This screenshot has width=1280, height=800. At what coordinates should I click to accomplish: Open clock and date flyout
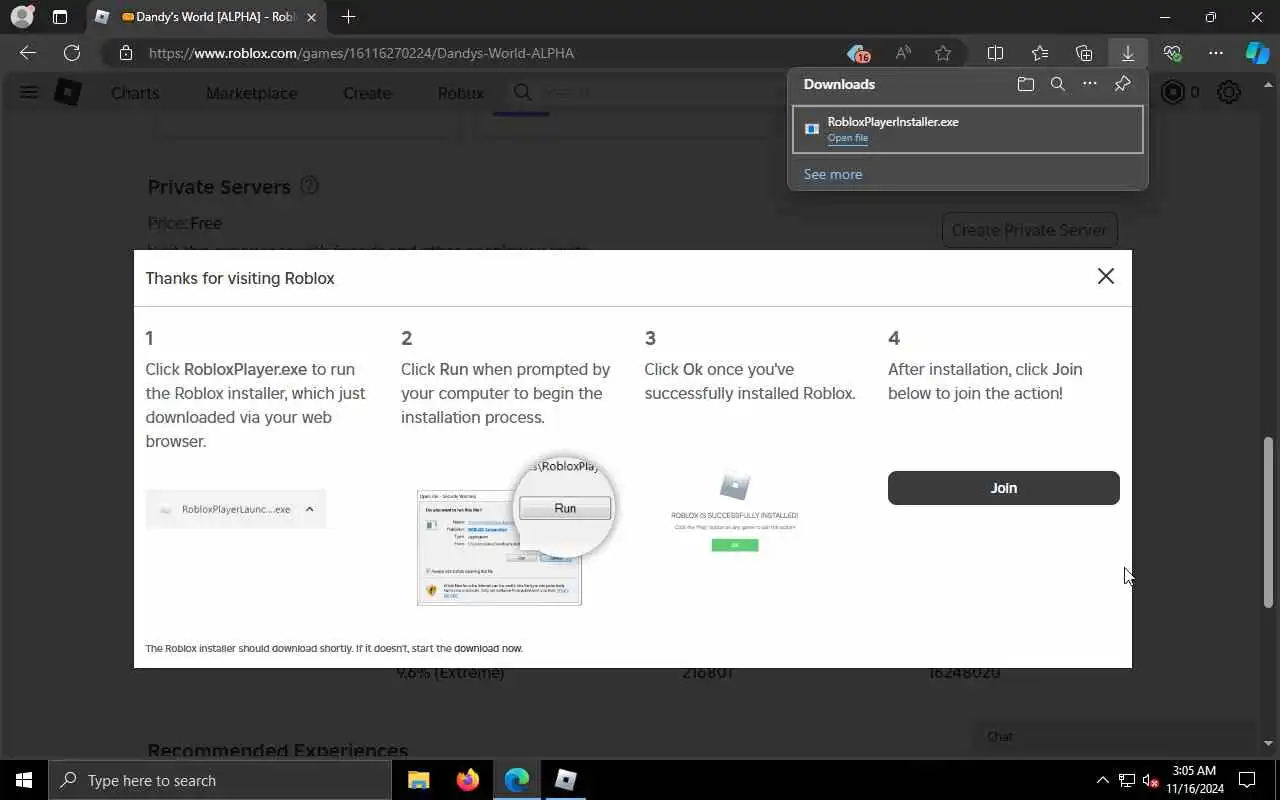point(1193,780)
